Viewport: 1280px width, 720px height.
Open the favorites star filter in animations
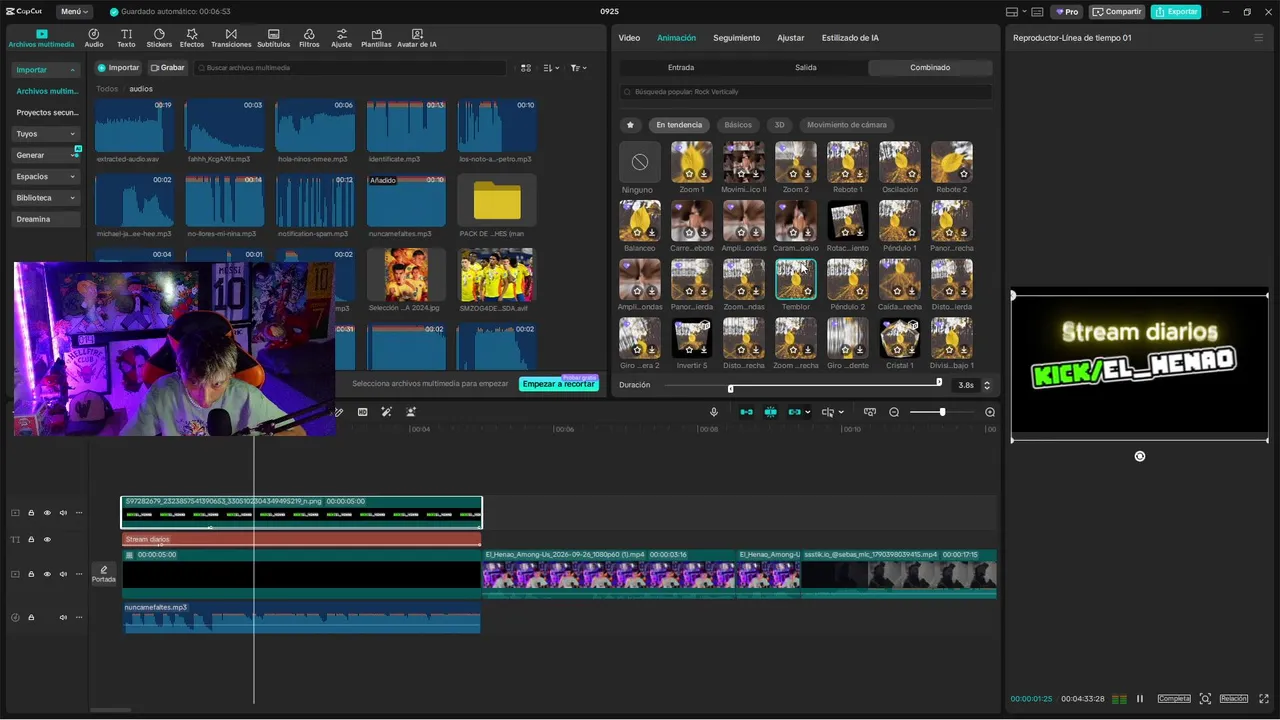pos(630,125)
